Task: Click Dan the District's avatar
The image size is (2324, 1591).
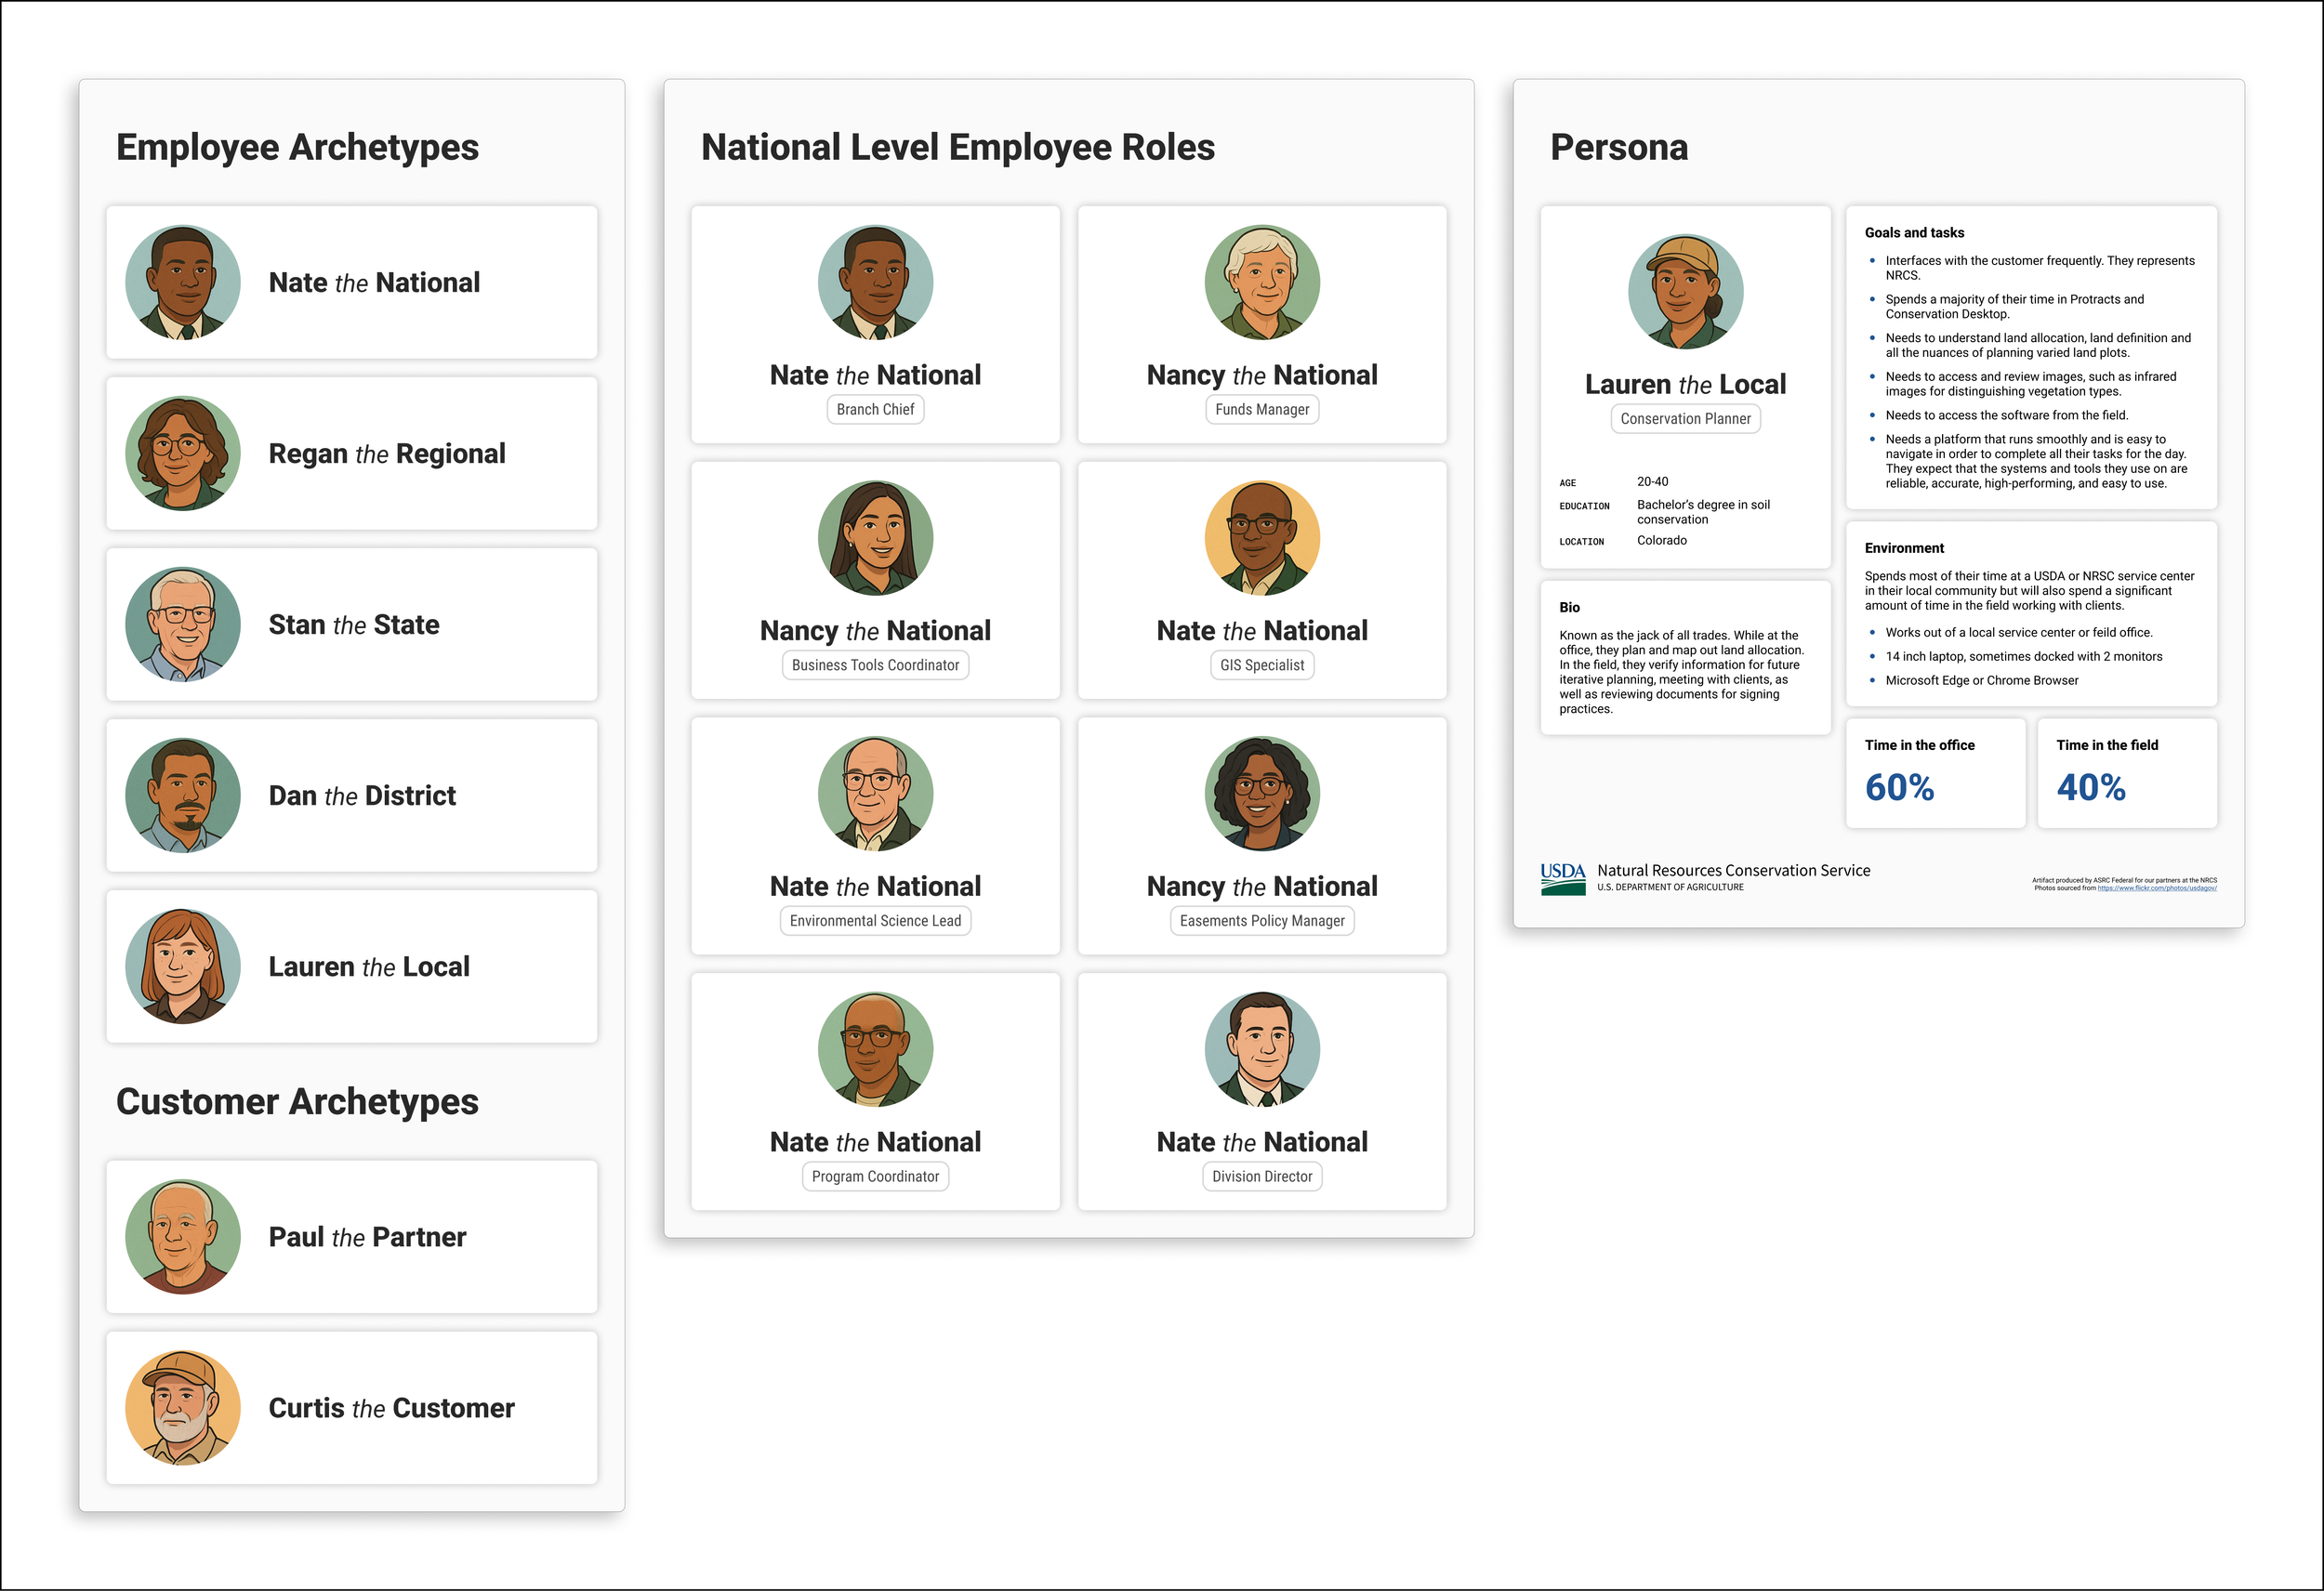Action: click(183, 796)
